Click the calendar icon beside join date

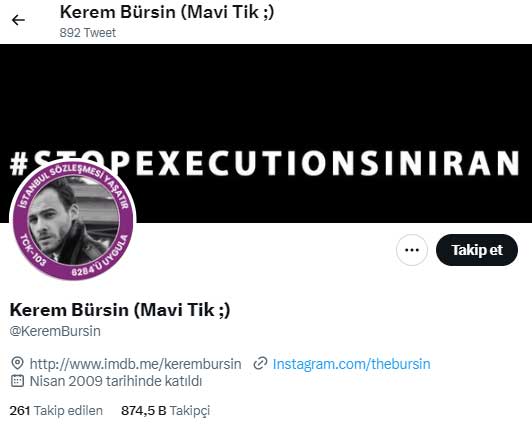coord(17,381)
